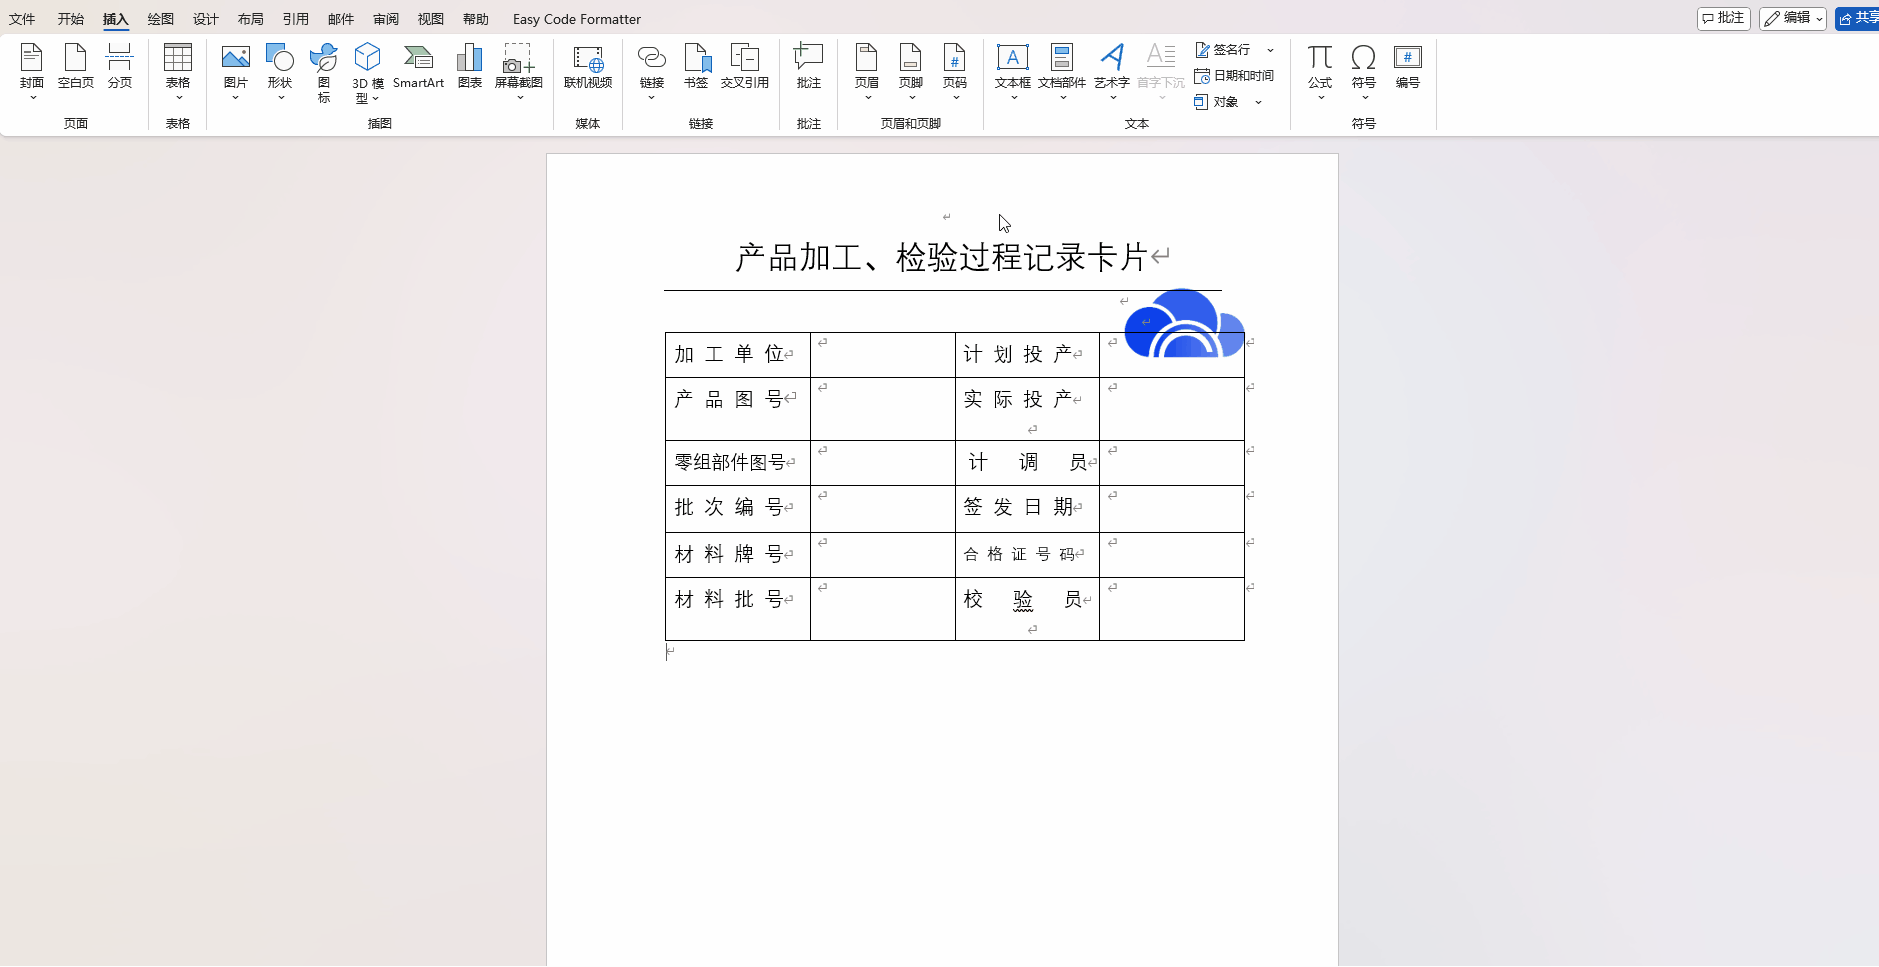Expand the shapes (形状) dropdown

pyautogui.click(x=280, y=97)
